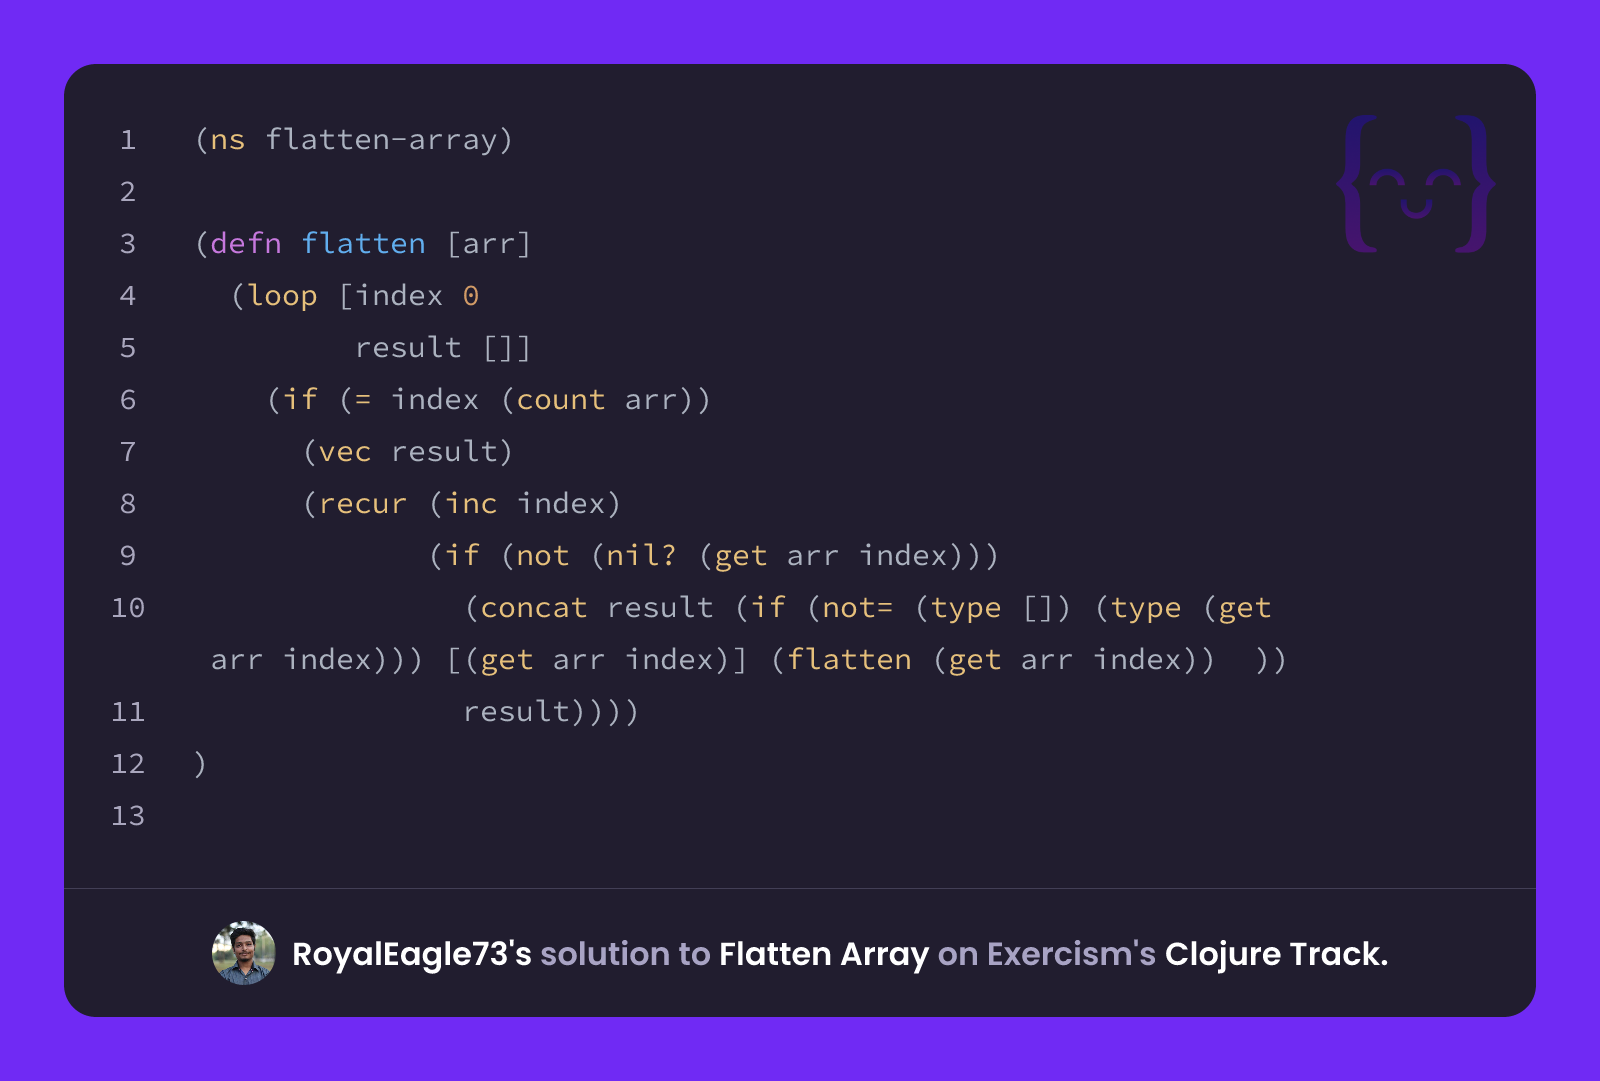
Task: Click the 'Flatten Array' exercise name
Action: pos(824,954)
